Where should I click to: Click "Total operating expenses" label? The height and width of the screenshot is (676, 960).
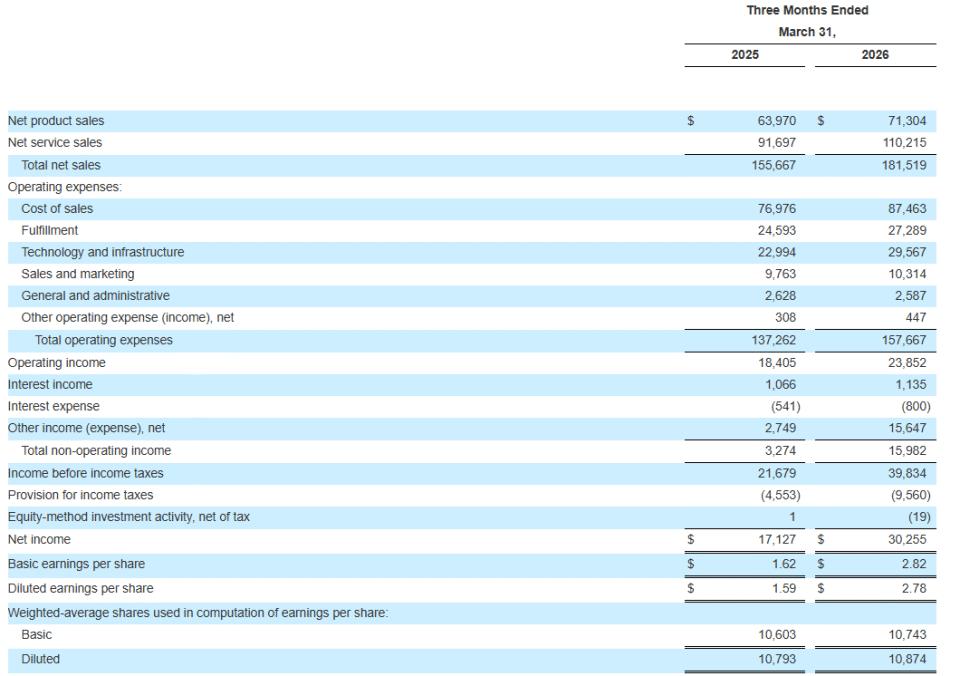pos(103,340)
